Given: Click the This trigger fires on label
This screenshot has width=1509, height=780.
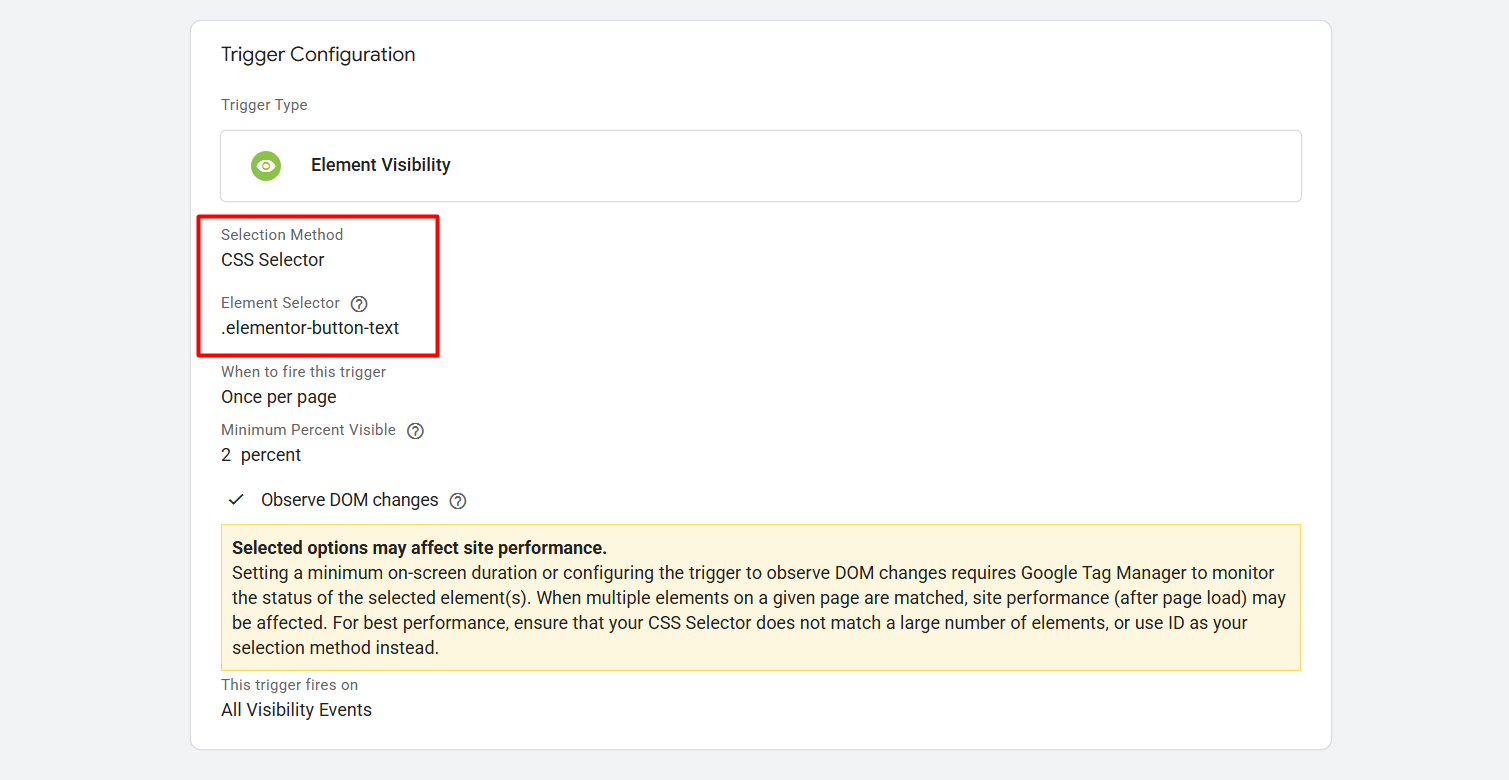Looking at the screenshot, I should coord(289,685).
